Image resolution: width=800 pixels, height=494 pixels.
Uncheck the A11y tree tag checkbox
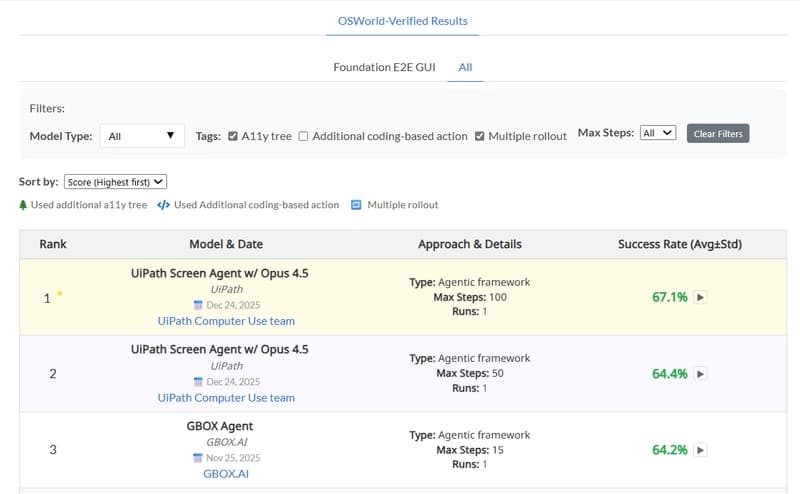point(233,136)
